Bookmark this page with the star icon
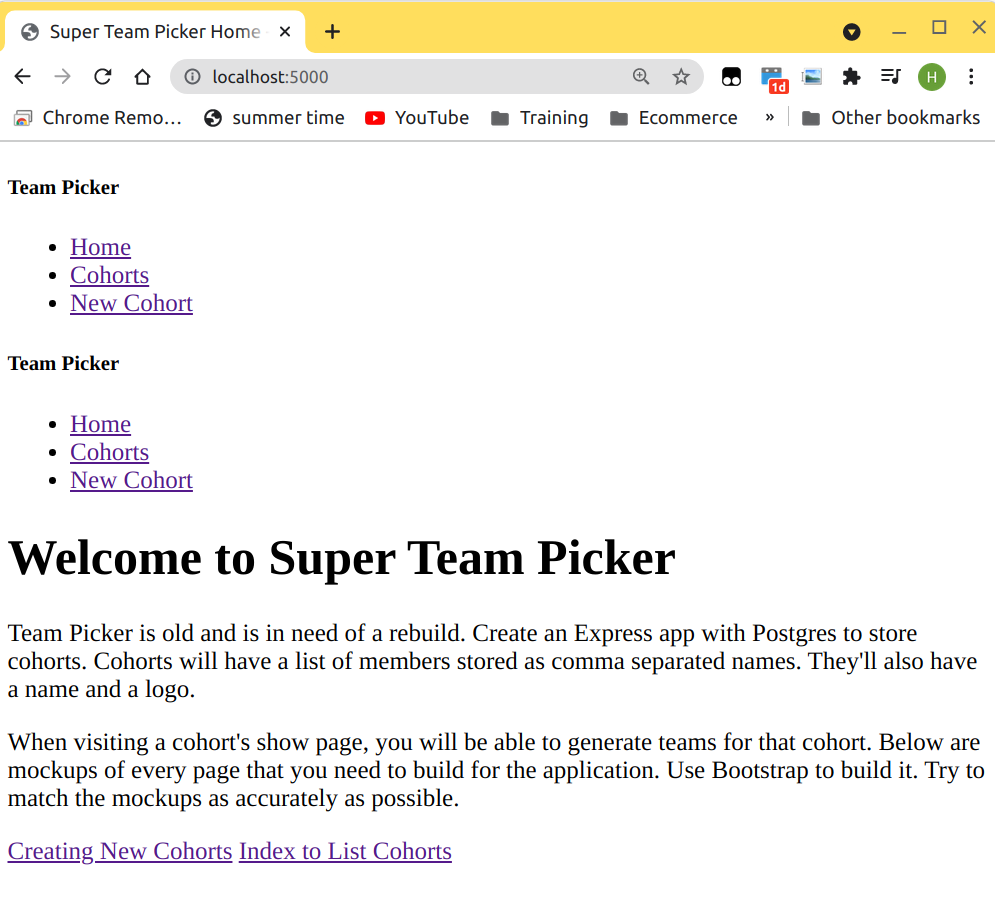Viewport: 995px width, 904px height. click(x=681, y=76)
